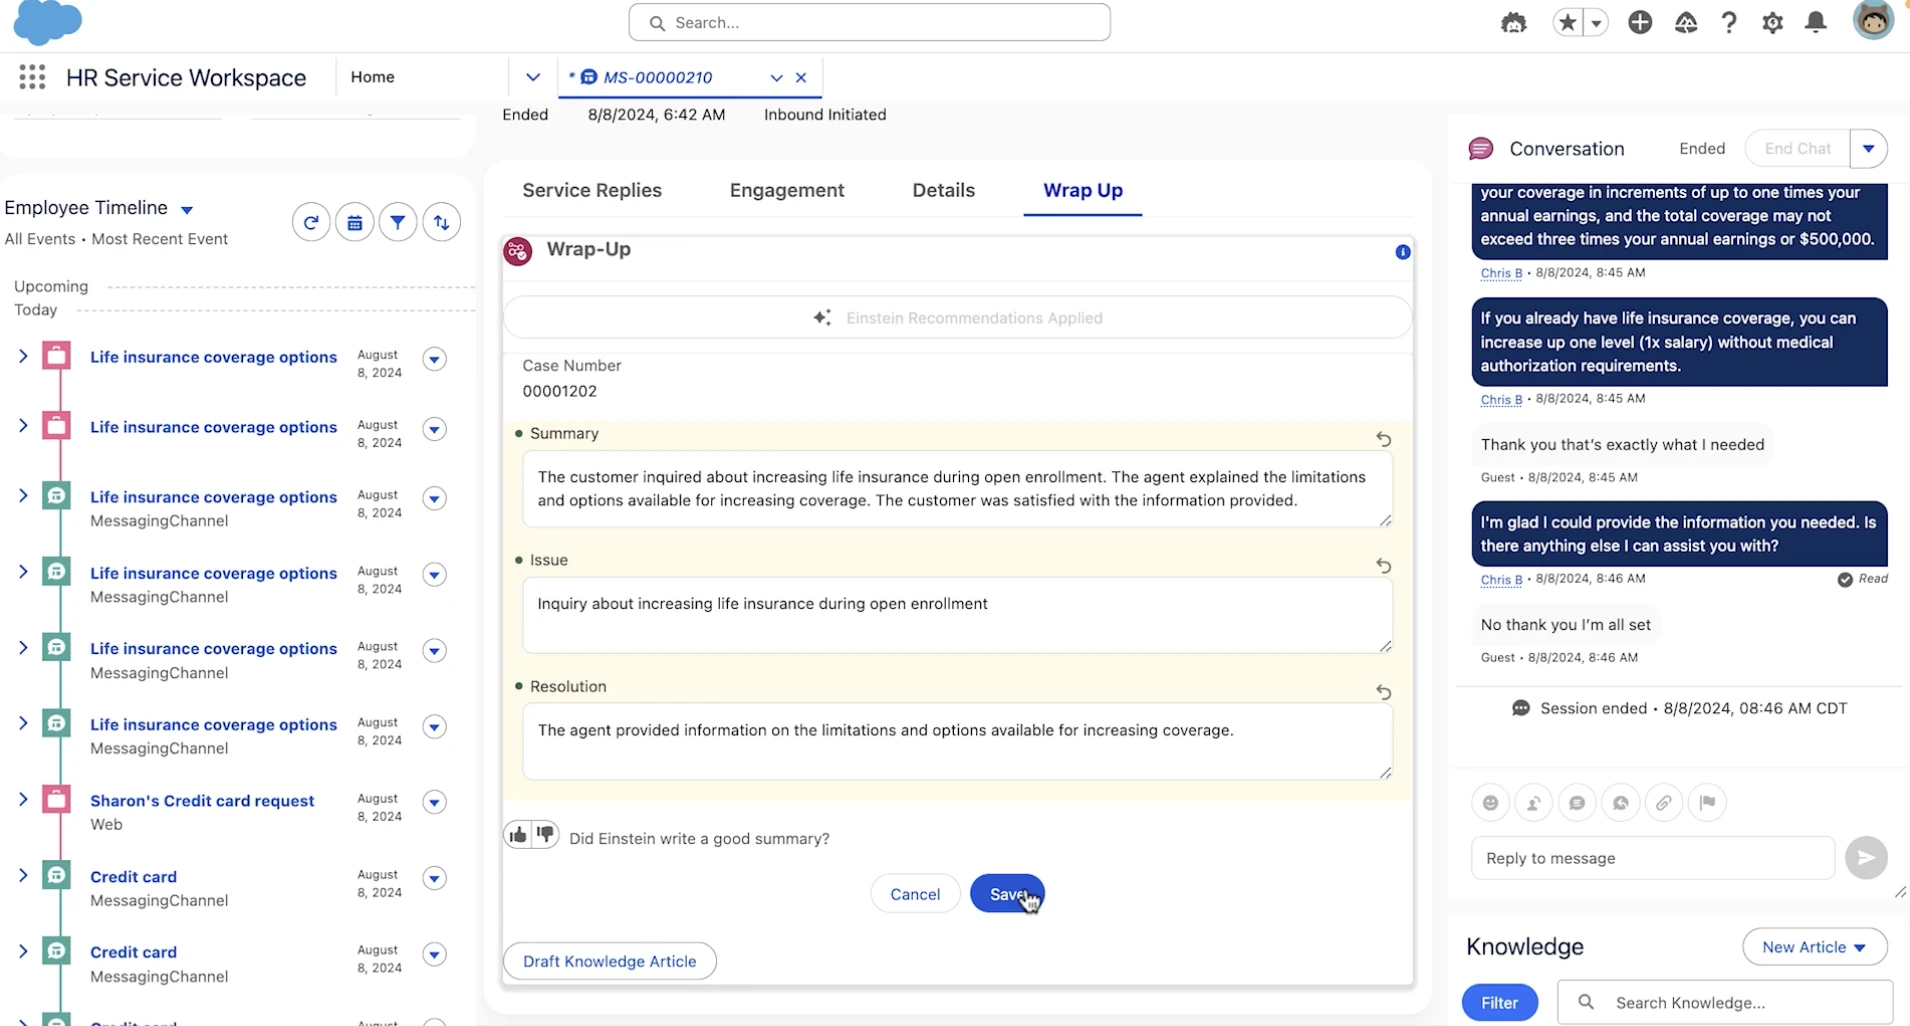Open the New Article dropdown
1910x1026 pixels.
[x=1814, y=947]
